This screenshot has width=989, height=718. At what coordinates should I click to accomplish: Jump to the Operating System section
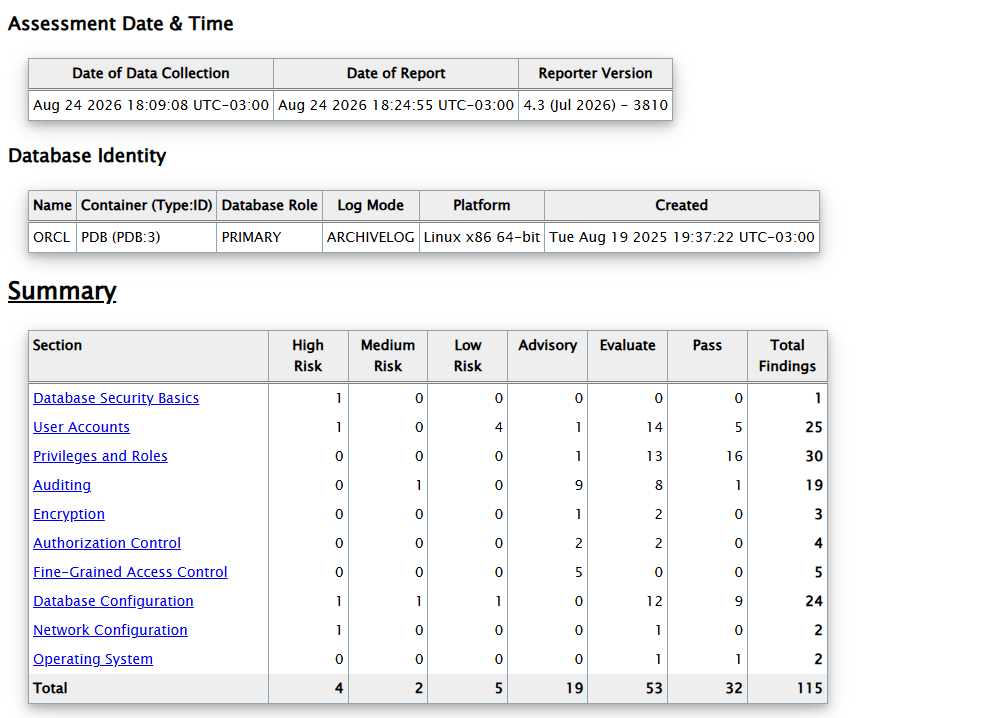pos(93,659)
